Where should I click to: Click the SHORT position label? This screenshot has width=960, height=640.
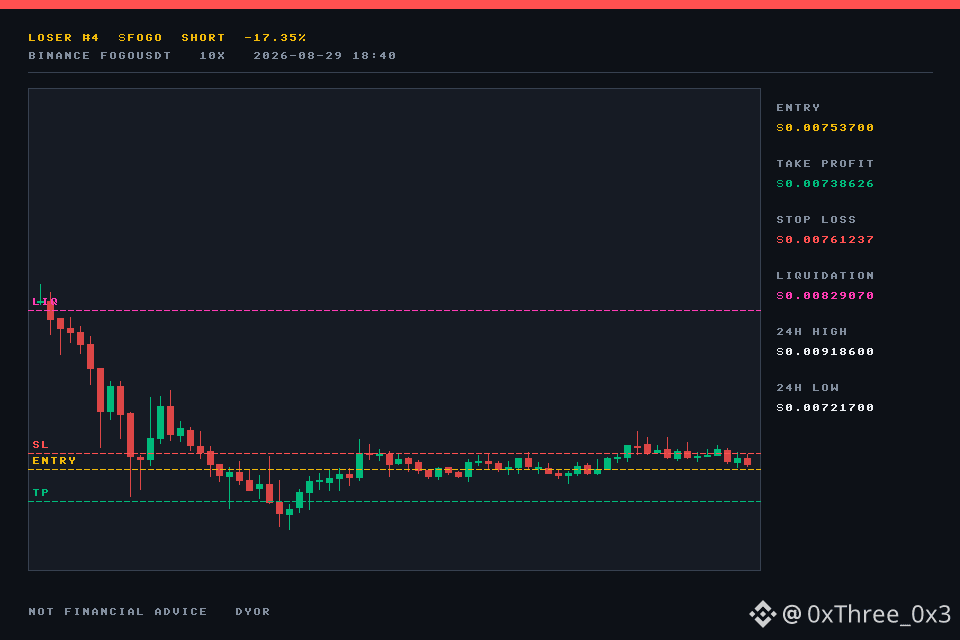(x=203, y=38)
